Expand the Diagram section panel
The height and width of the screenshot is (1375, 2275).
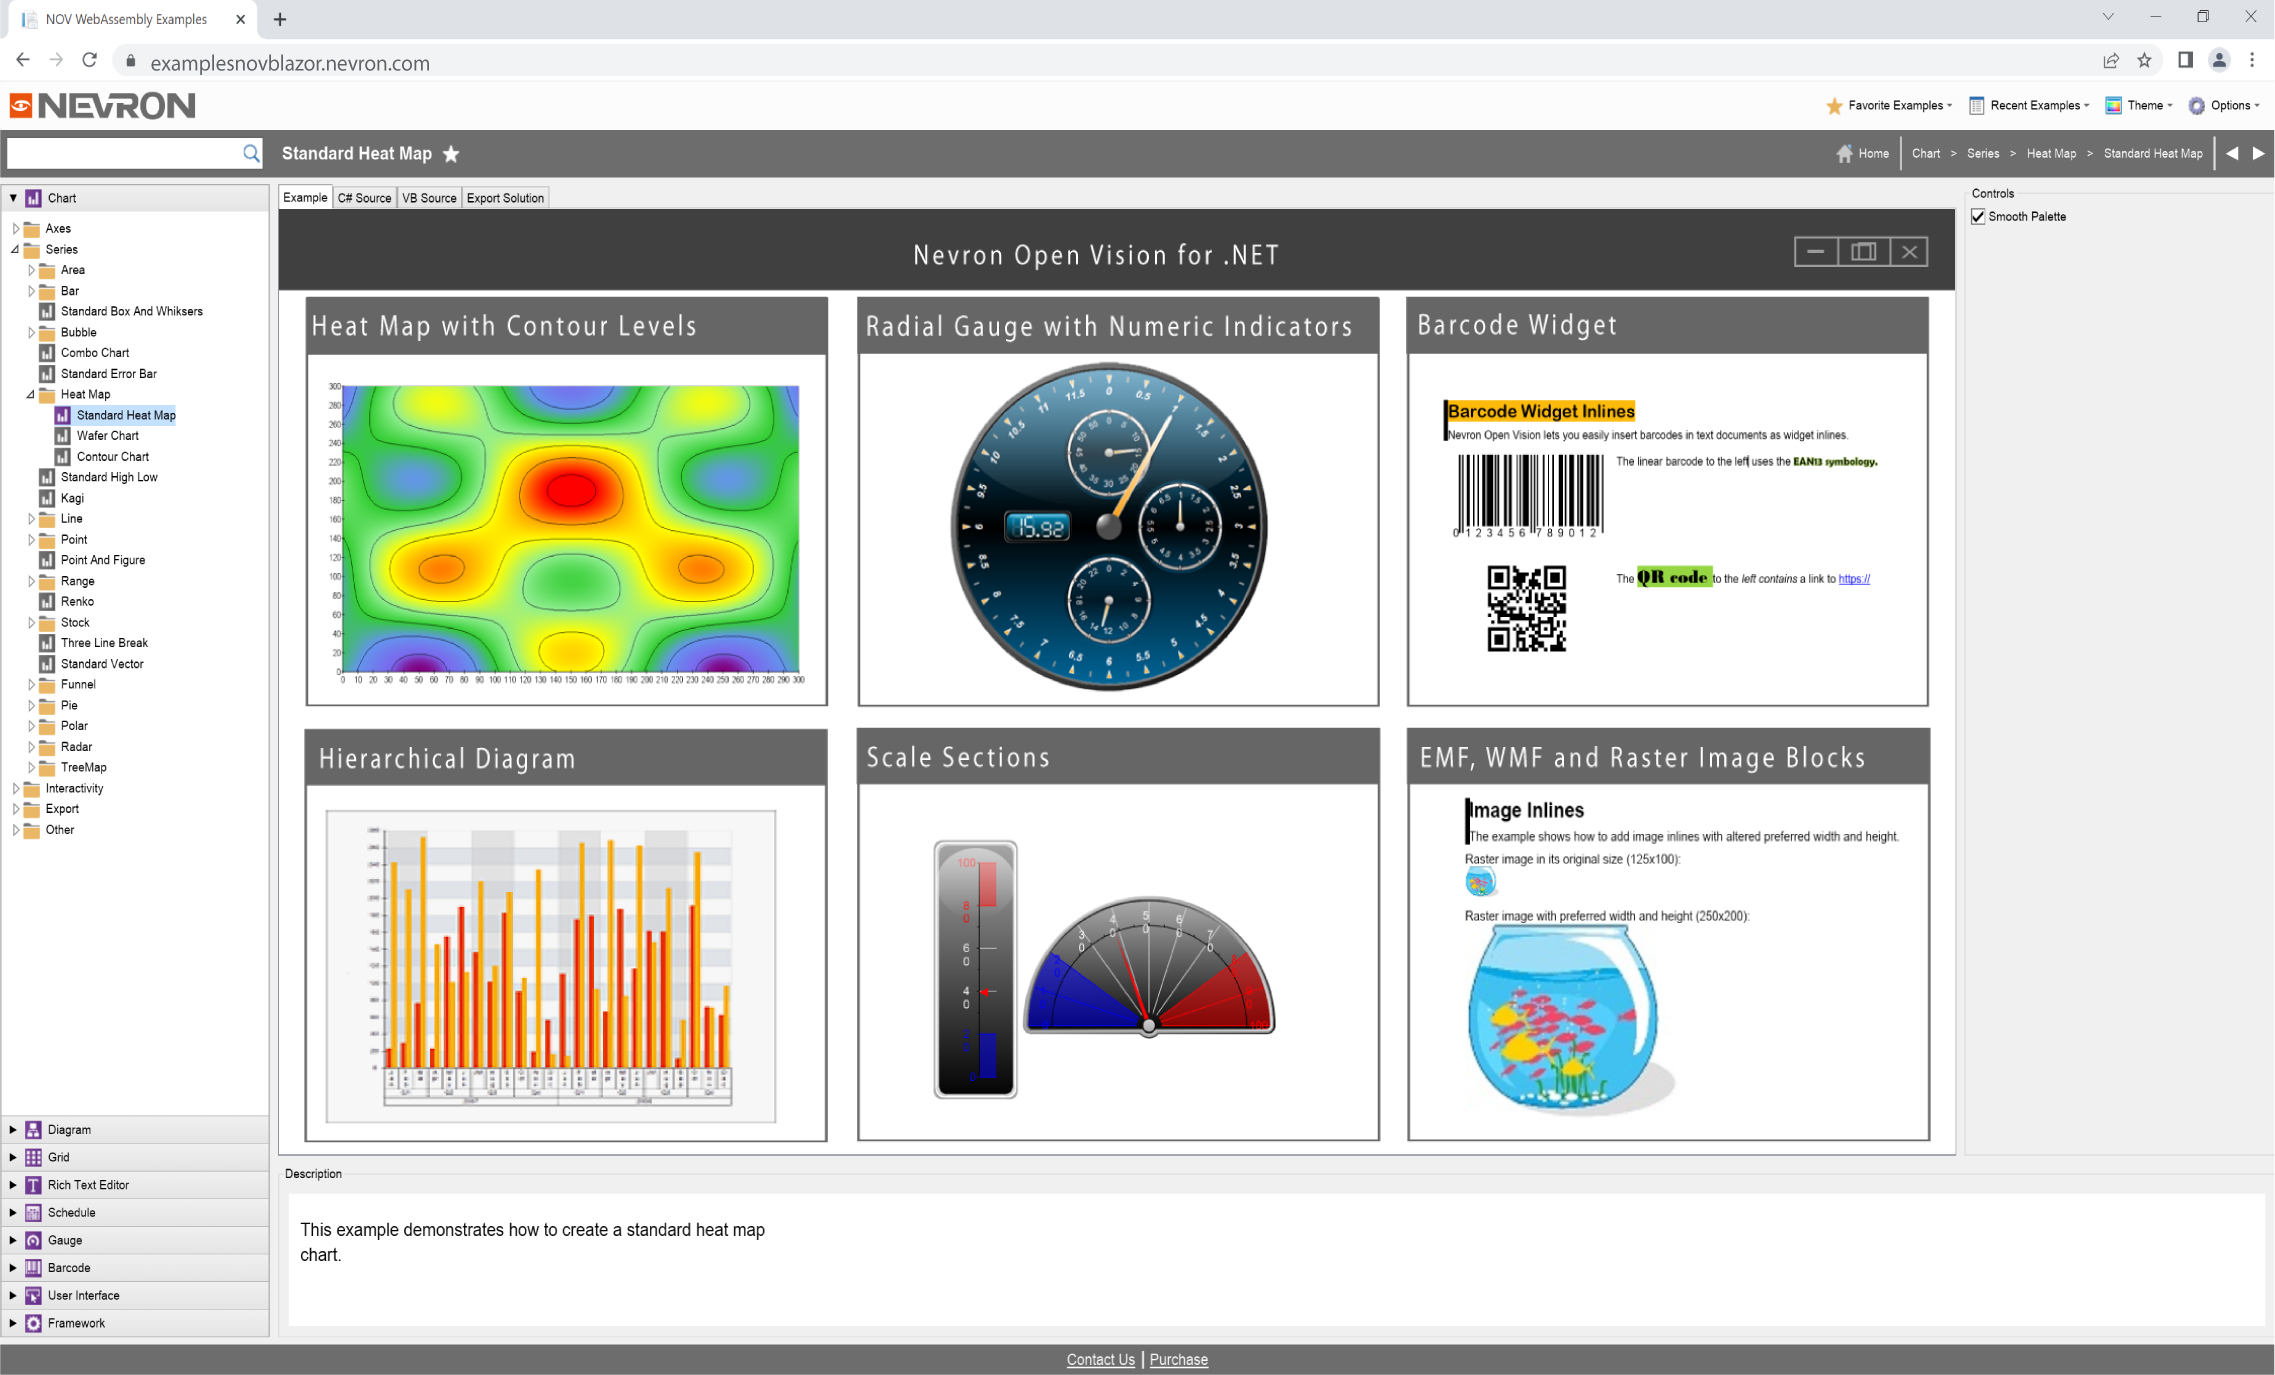[12, 1129]
